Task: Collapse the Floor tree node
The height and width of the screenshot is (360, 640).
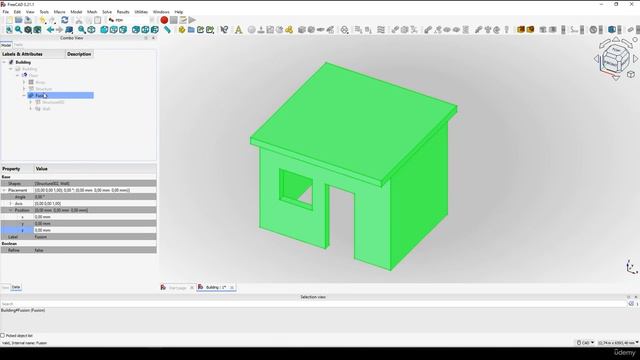Action: click(18, 76)
